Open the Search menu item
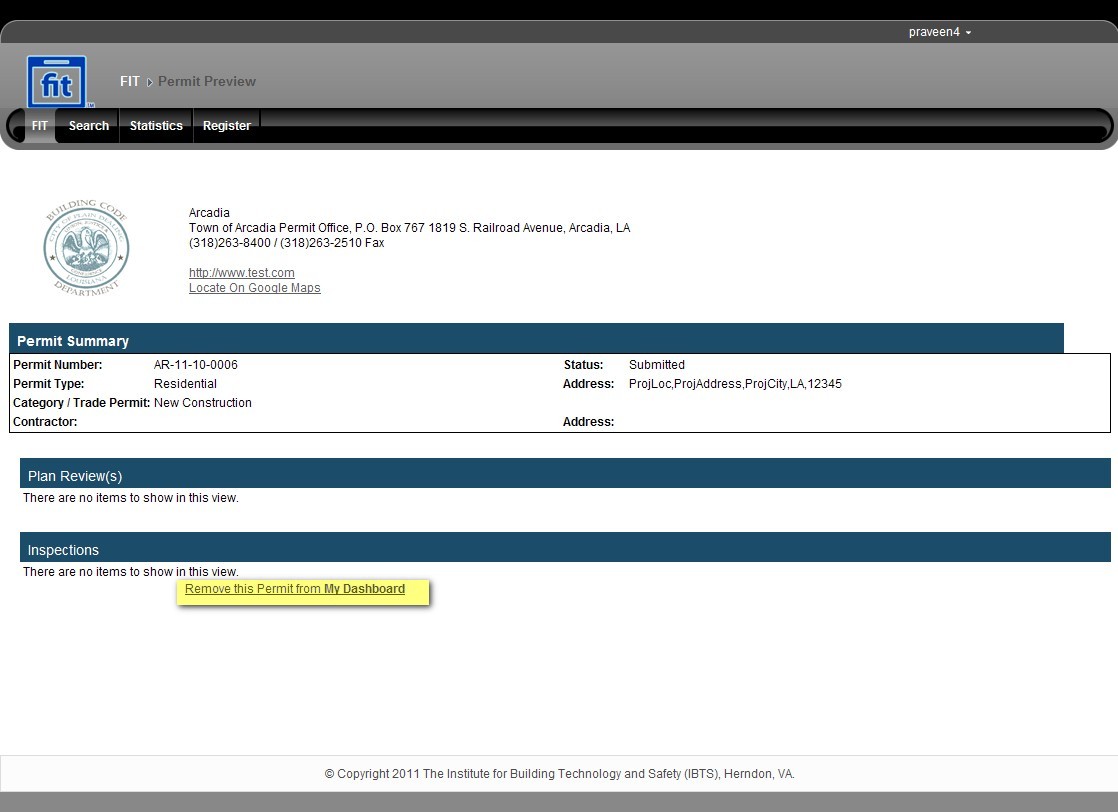The width and height of the screenshot is (1118, 812). point(88,126)
